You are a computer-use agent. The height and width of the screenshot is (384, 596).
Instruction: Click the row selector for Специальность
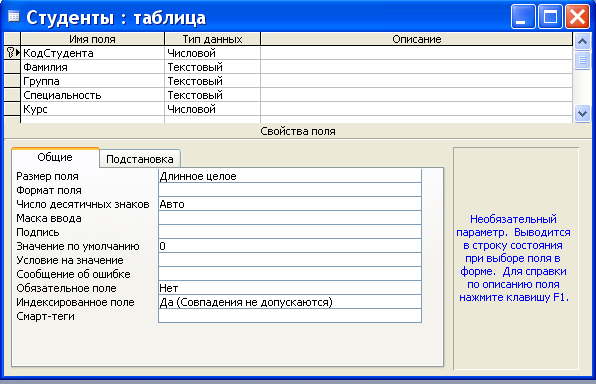12,95
